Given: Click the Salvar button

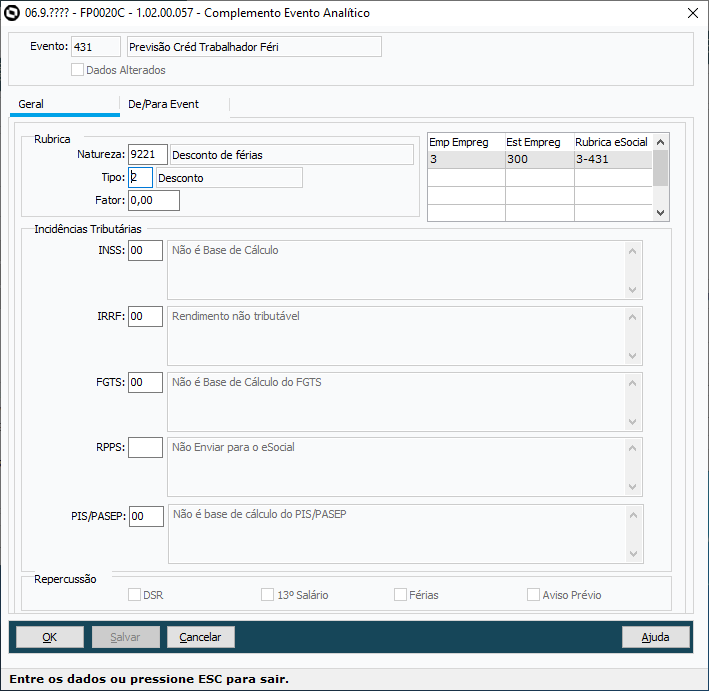Looking at the screenshot, I should click(x=126, y=637).
